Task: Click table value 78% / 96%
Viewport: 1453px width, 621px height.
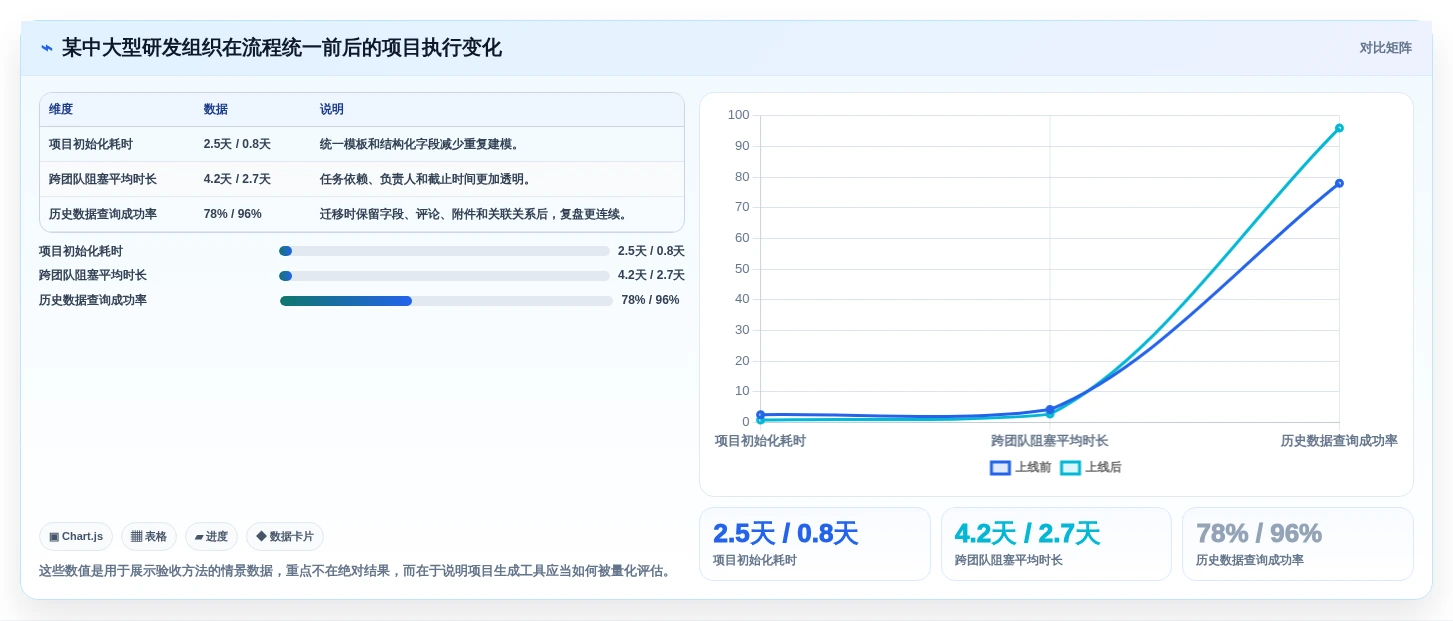Action: pos(233,214)
